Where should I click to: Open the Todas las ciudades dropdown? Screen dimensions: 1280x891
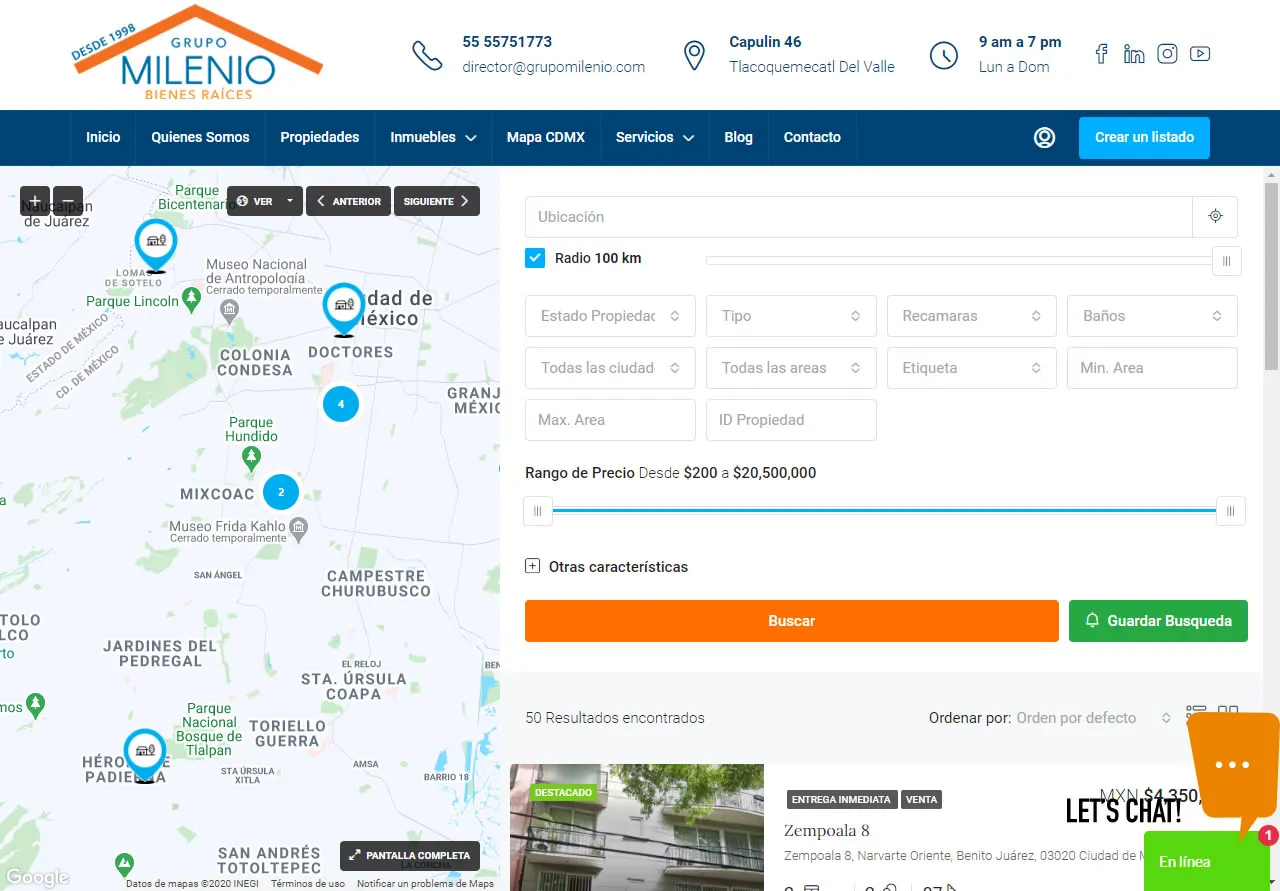pos(610,368)
